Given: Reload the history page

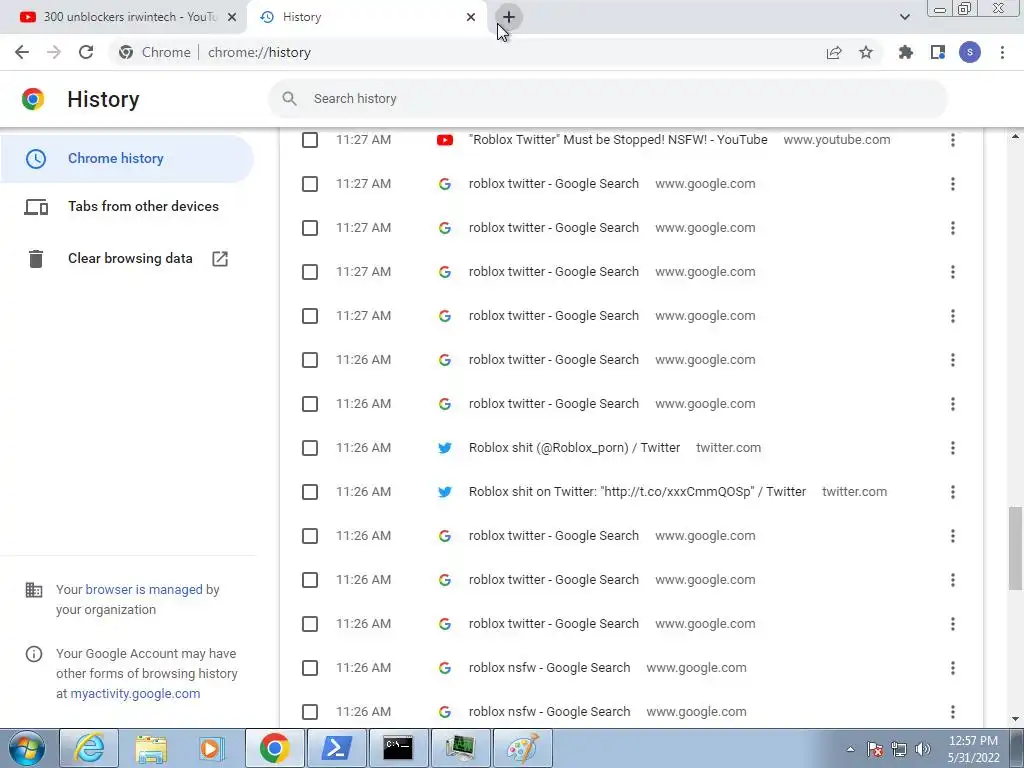Looking at the screenshot, I should 86,52.
